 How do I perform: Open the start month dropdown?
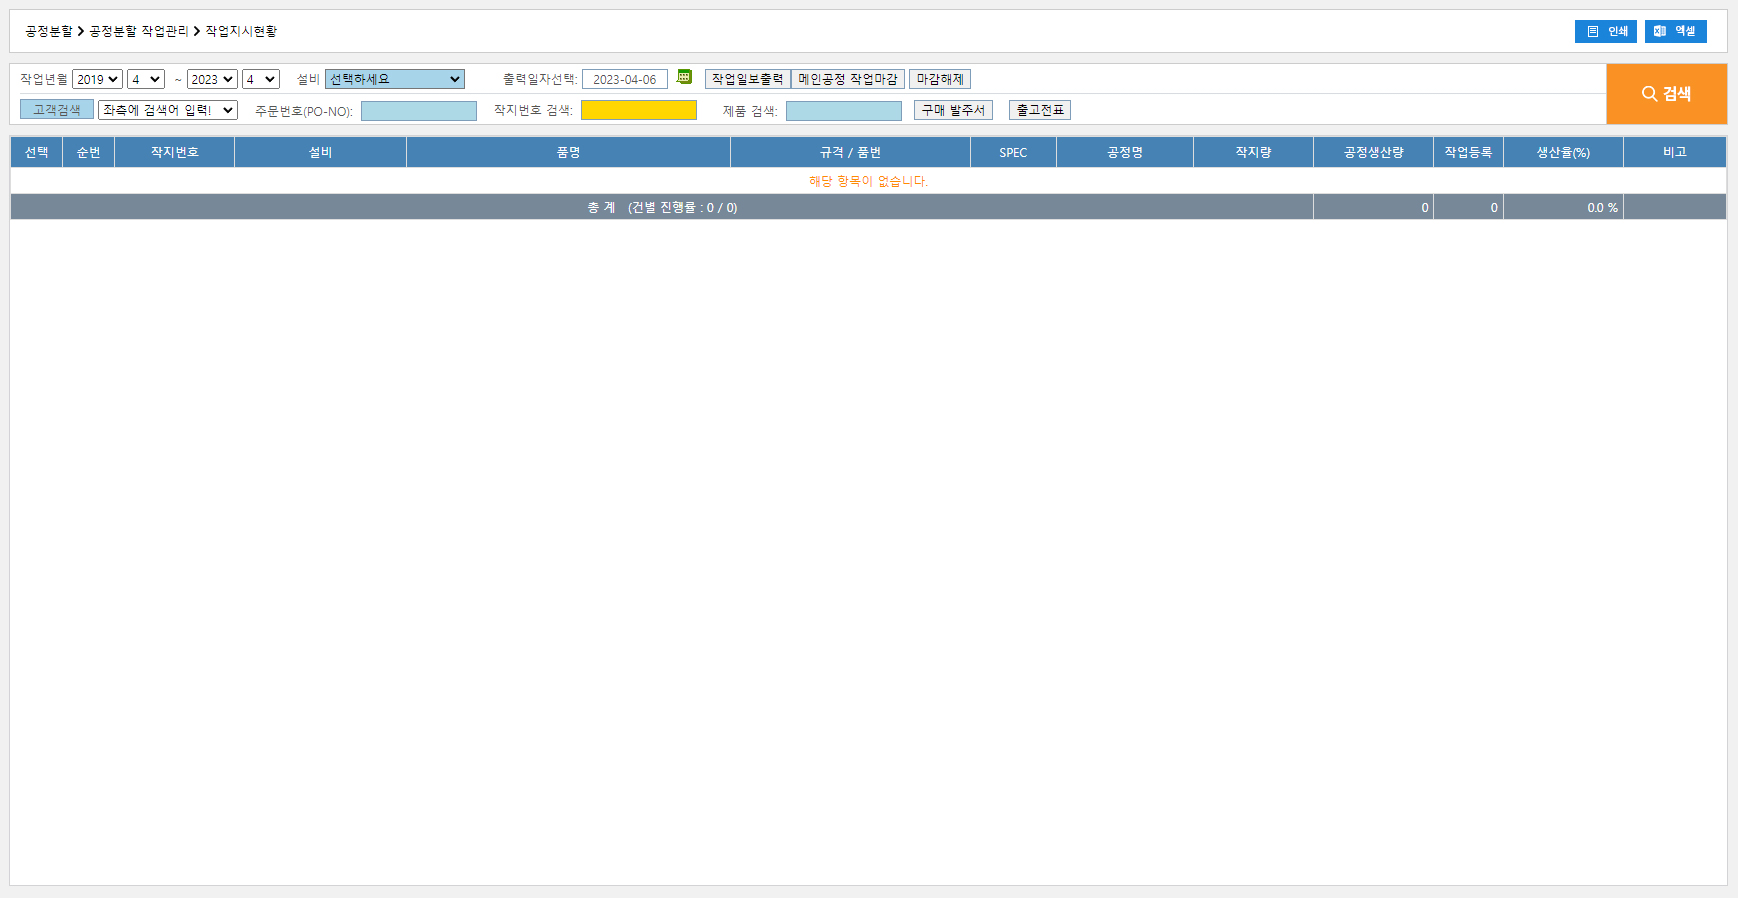[145, 79]
